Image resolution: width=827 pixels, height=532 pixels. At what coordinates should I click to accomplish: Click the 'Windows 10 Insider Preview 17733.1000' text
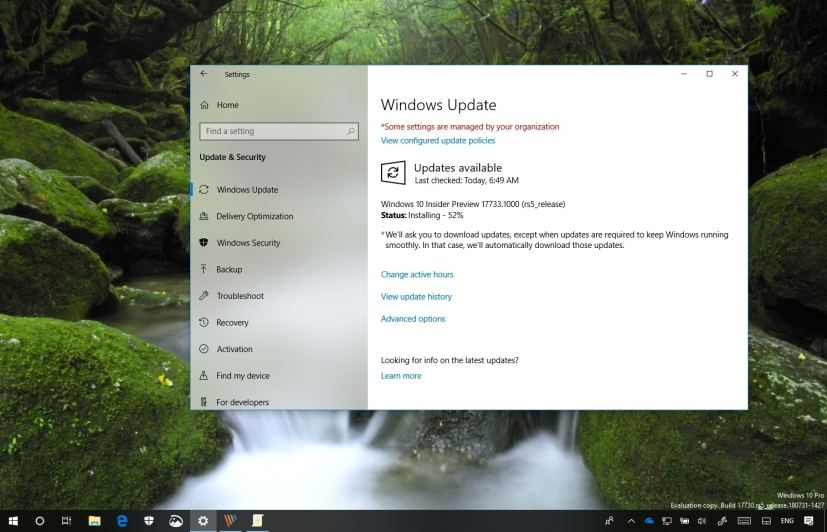click(450, 204)
